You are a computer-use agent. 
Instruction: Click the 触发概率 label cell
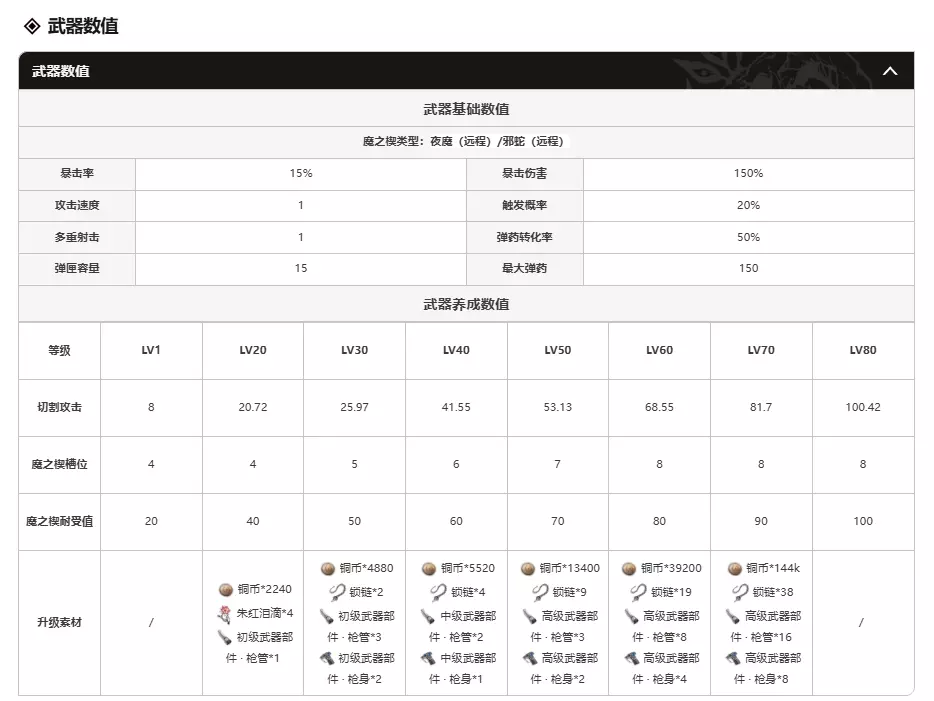pyautogui.click(x=524, y=205)
